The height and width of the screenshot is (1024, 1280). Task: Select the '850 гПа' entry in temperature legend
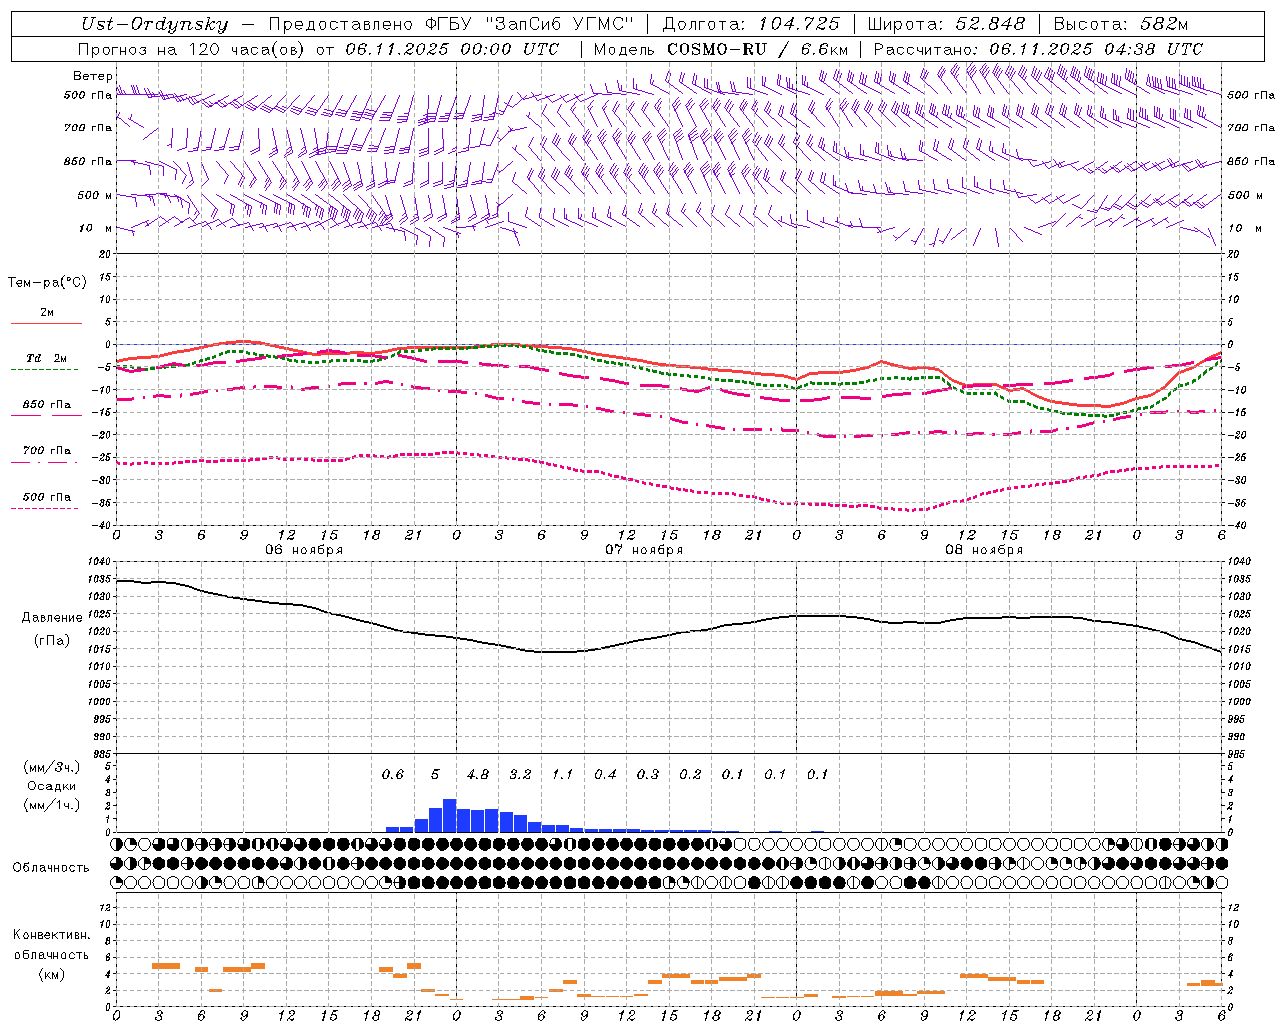coord(47,405)
